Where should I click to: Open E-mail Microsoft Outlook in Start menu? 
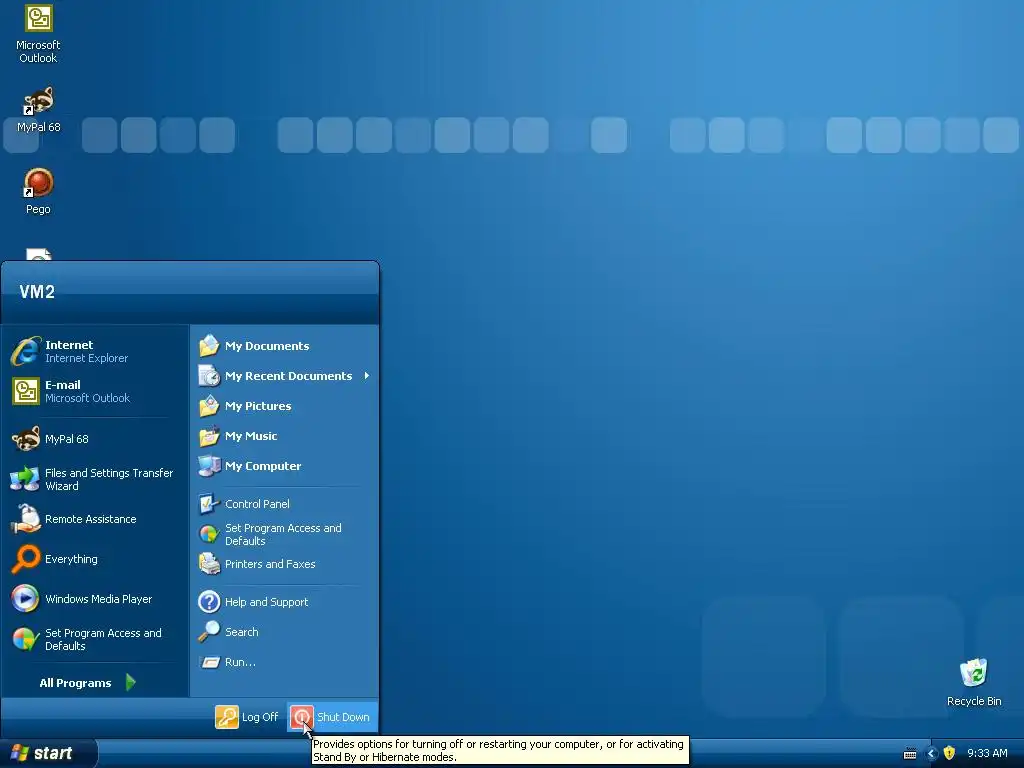tap(95, 391)
